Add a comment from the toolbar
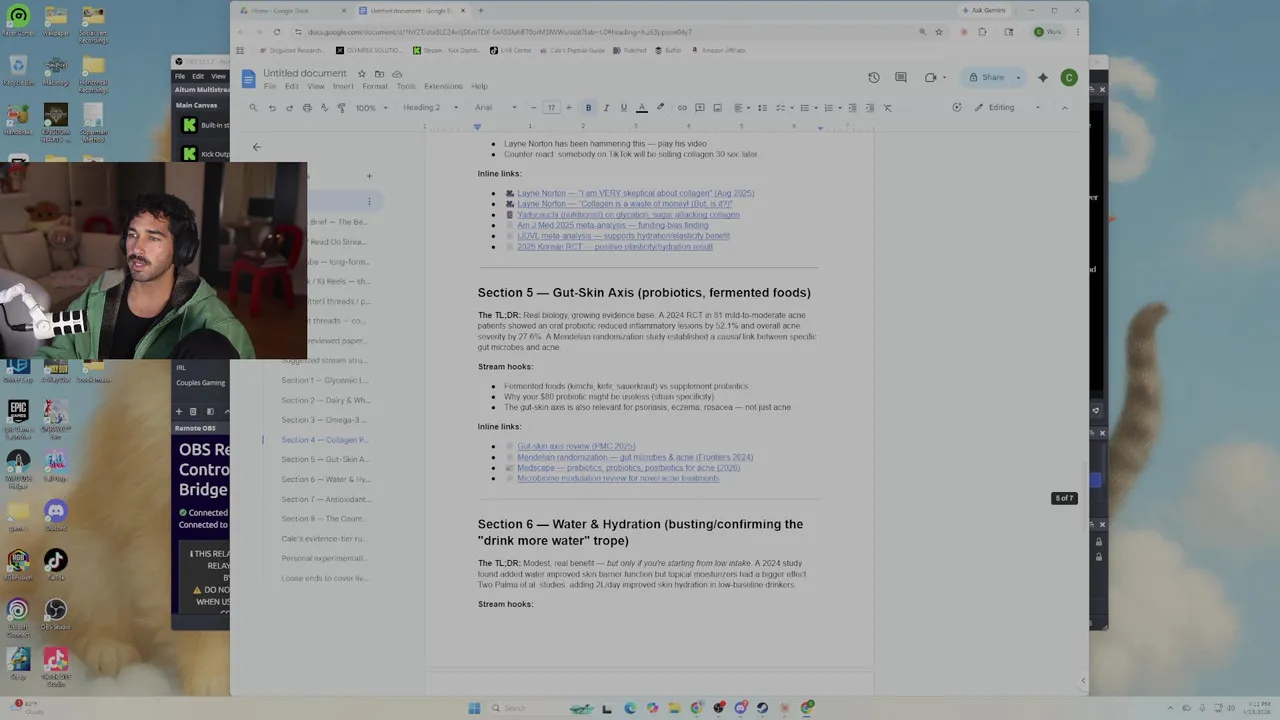Screen dimensions: 1280x720 click(699, 108)
